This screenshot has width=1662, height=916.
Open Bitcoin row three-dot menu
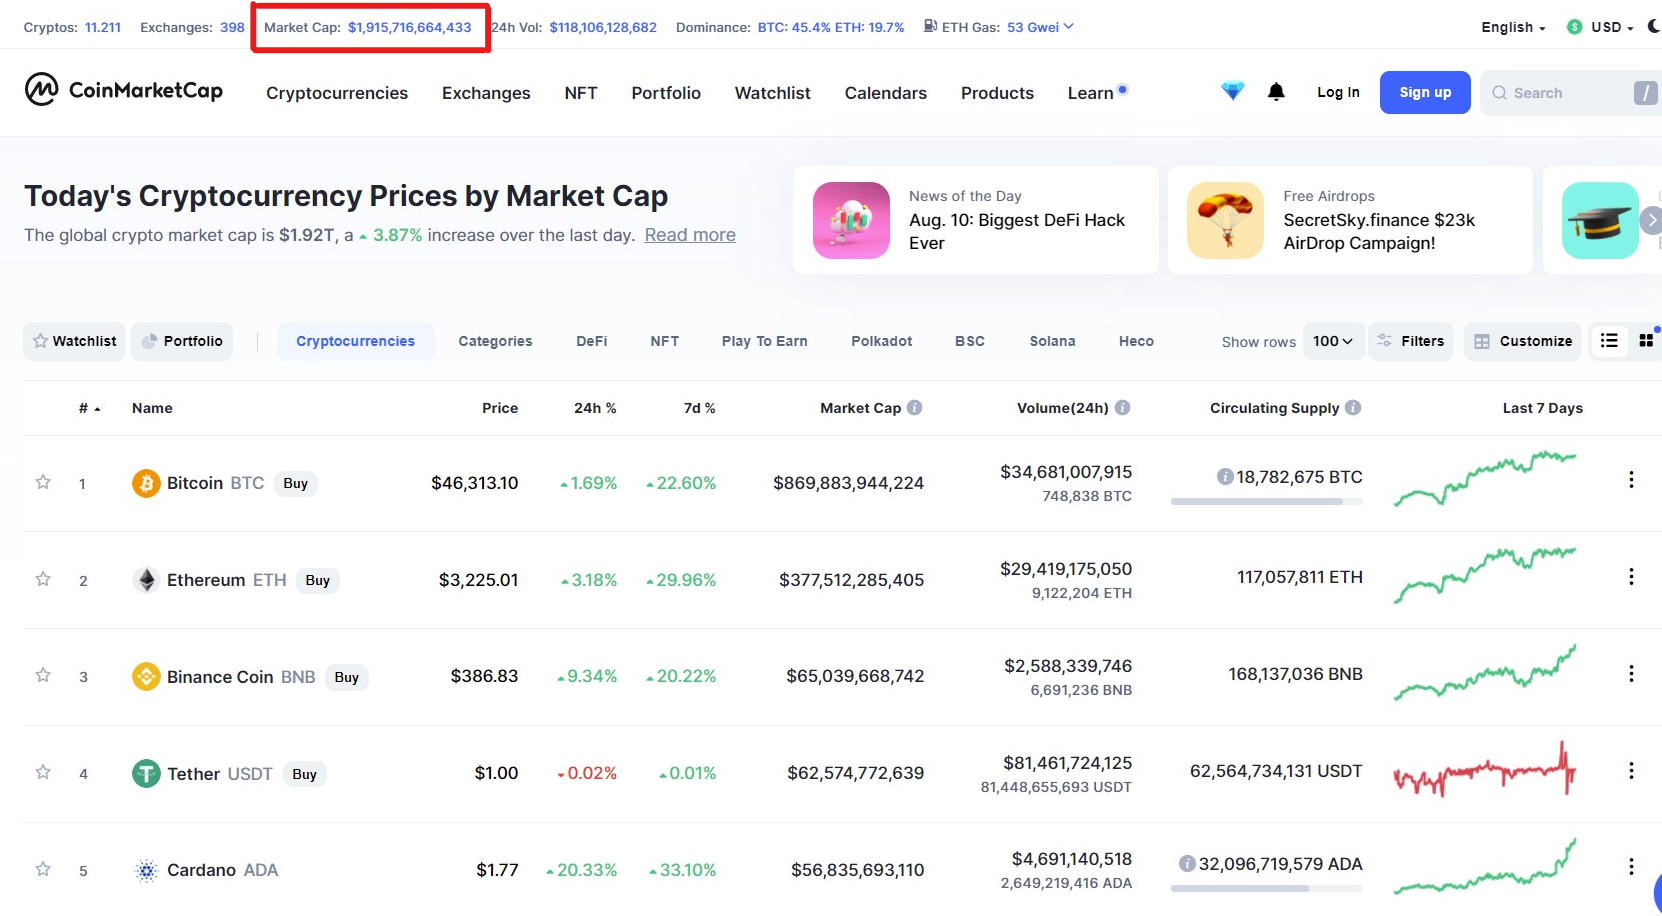pyautogui.click(x=1631, y=480)
